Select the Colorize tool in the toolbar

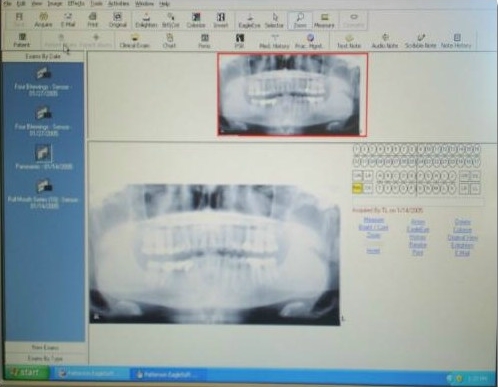[196, 20]
